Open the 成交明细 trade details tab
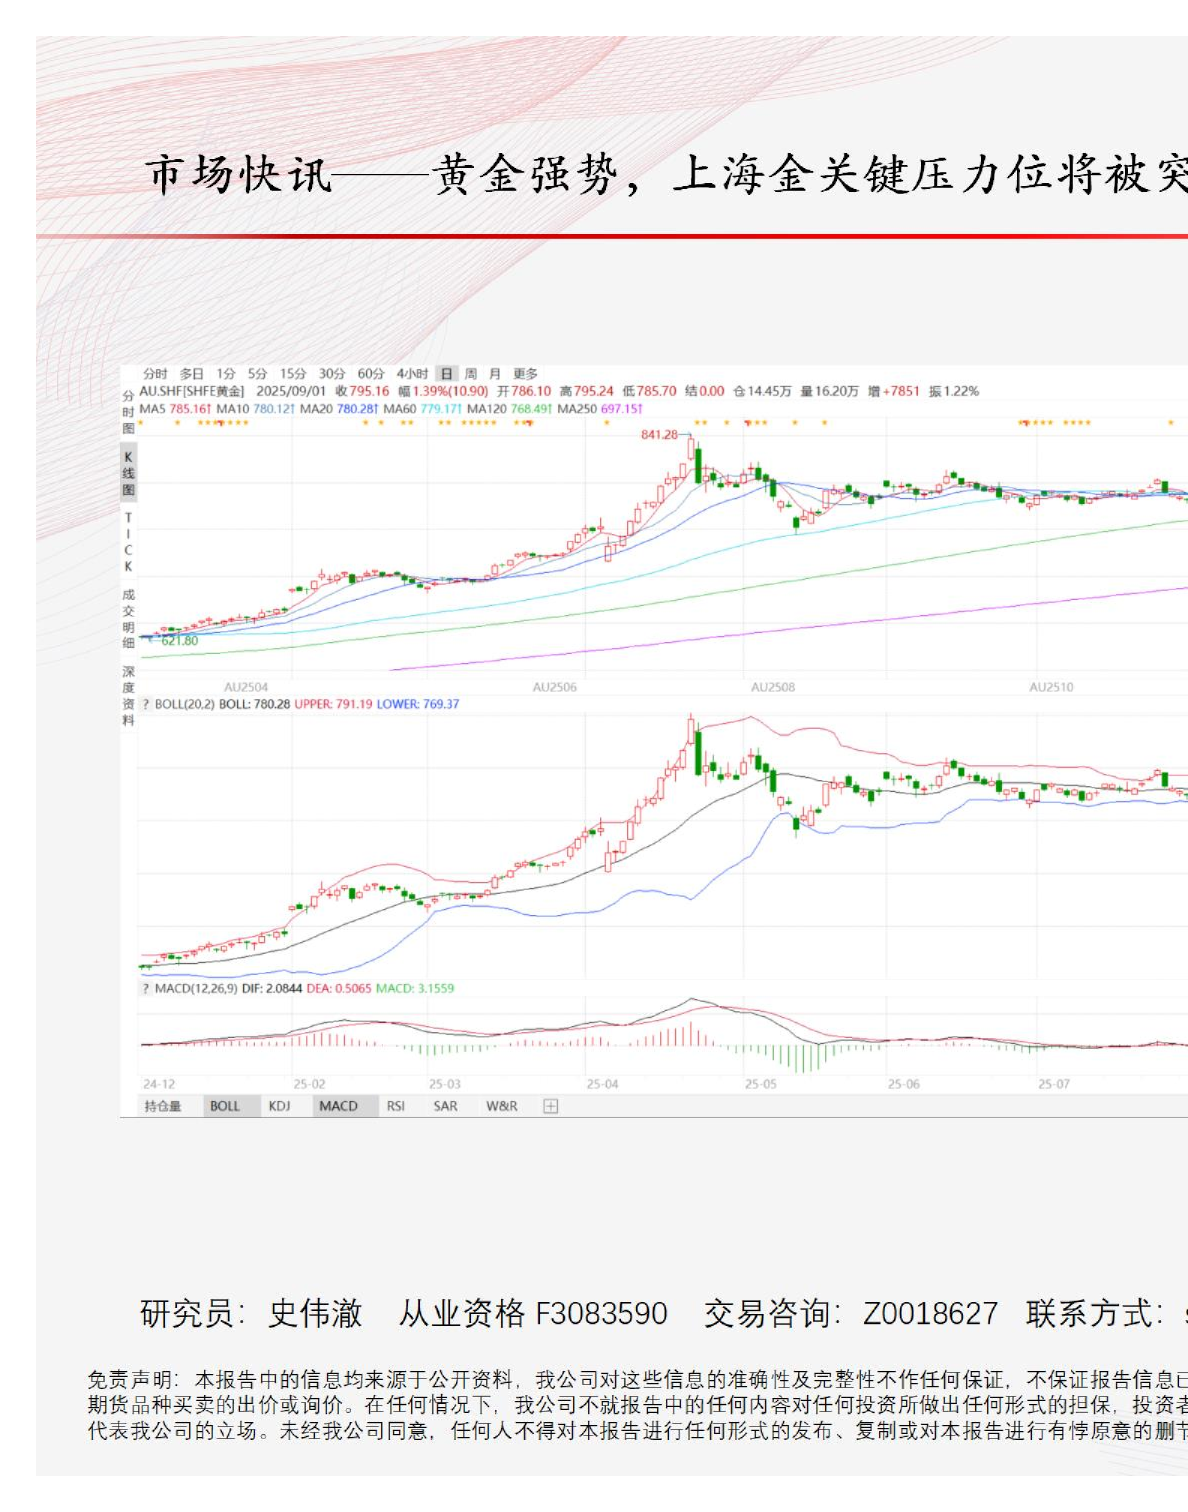The image size is (1188, 1512). click(x=128, y=618)
